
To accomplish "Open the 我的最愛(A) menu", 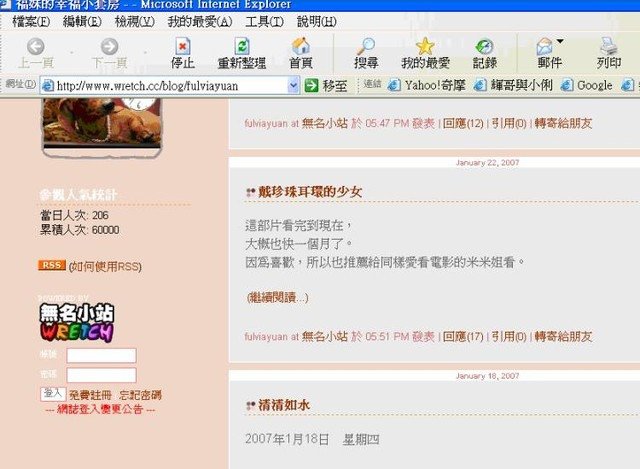I will point(200,21).
